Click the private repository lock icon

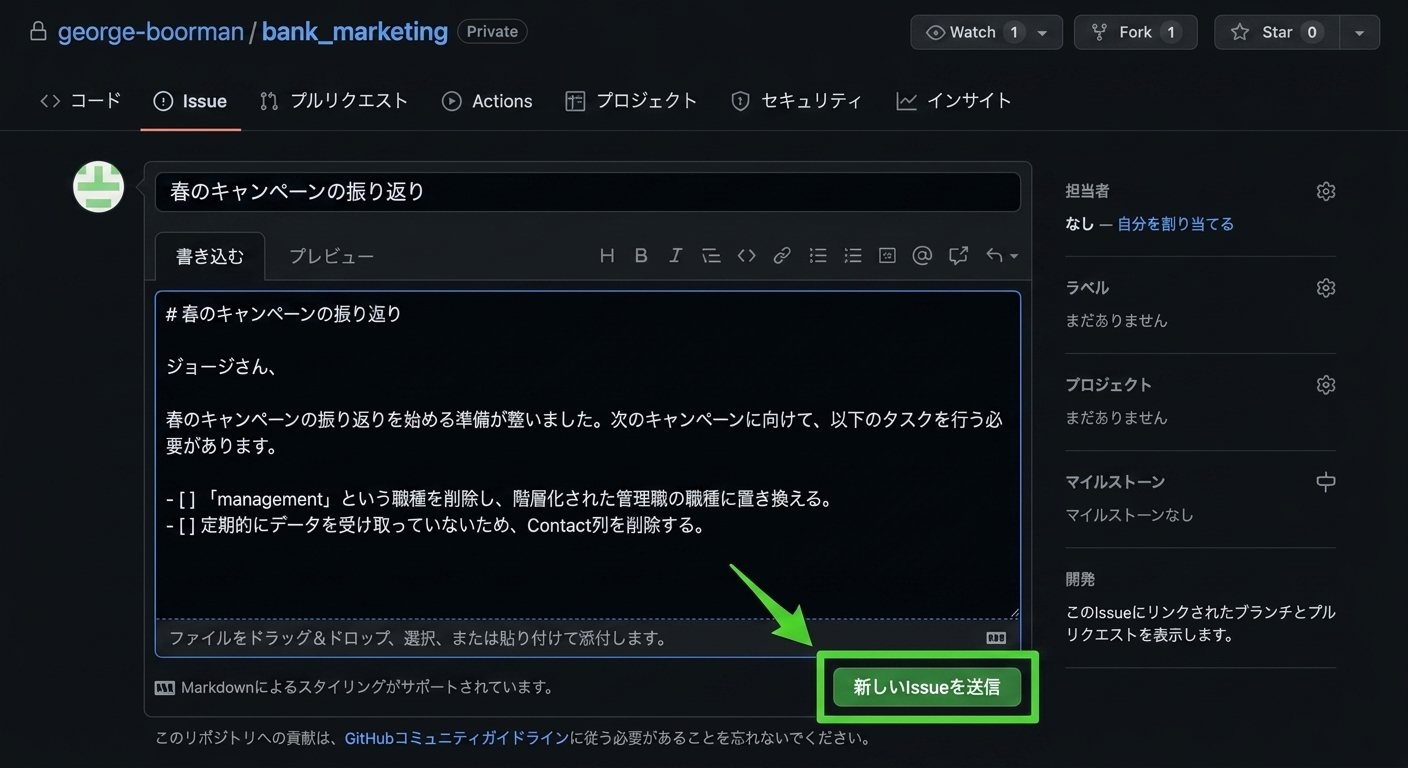tap(38, 32)
